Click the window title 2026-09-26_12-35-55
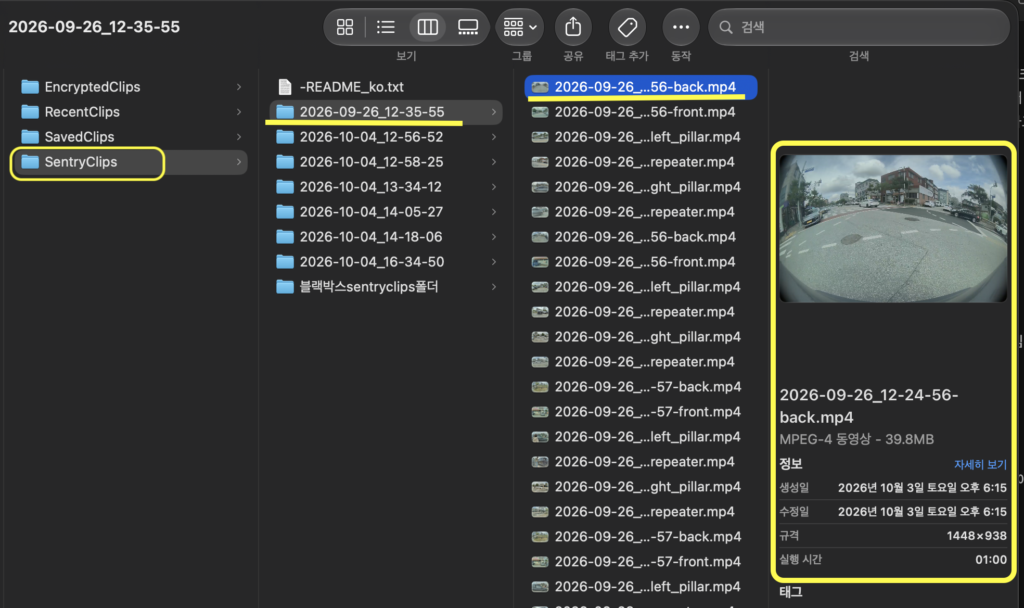The width and height of the screenshot is (1024, 608). 94,27
